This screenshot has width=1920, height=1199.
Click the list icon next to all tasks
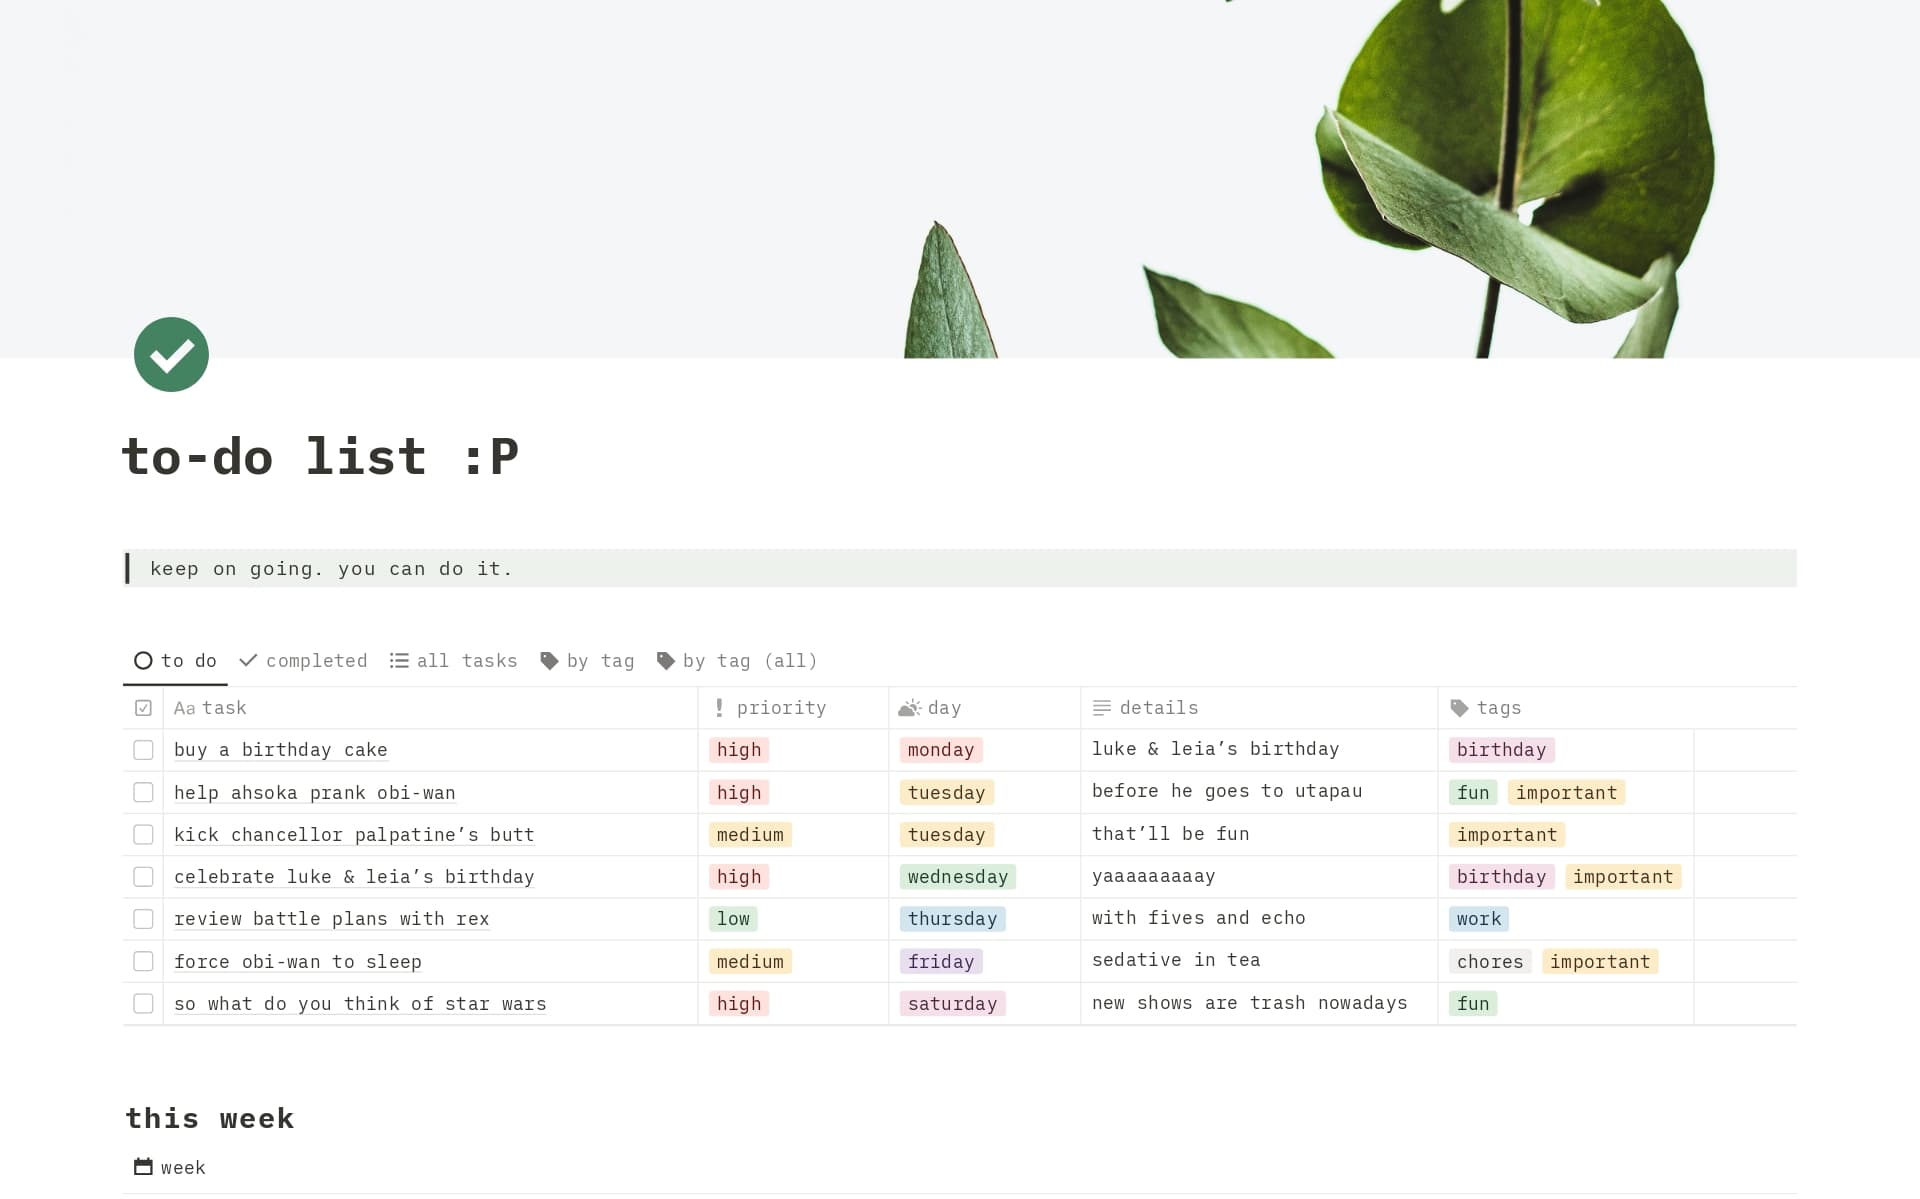tap(398, 660)
